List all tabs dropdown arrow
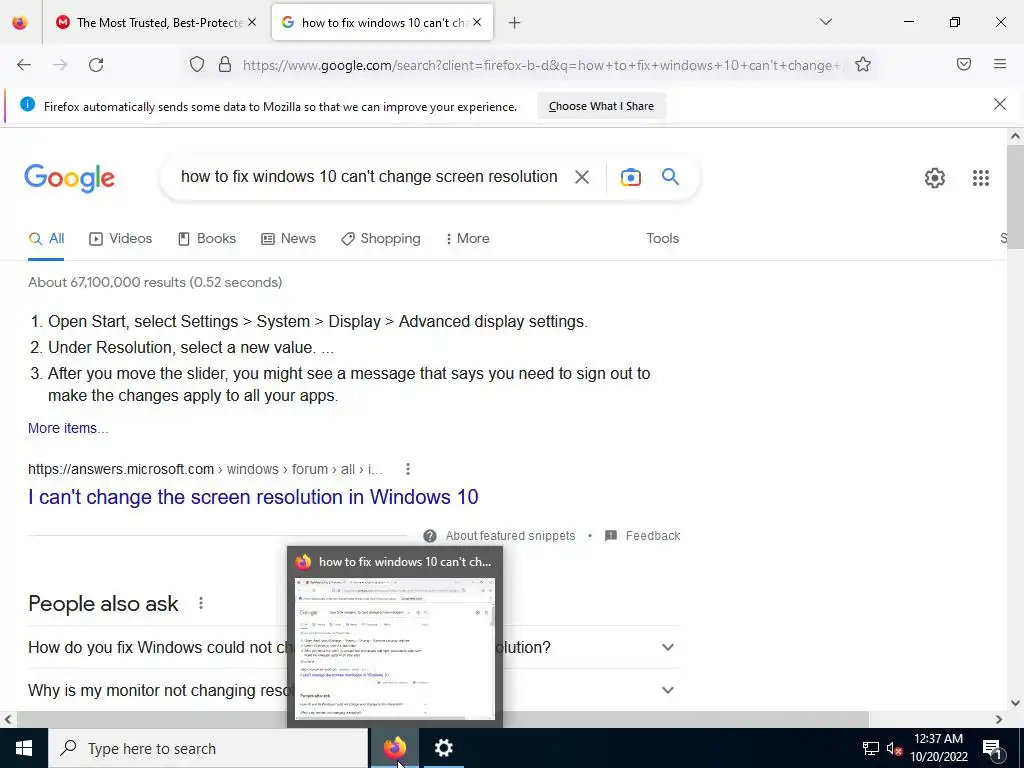 pyautogui.click(x=826, y=22)
